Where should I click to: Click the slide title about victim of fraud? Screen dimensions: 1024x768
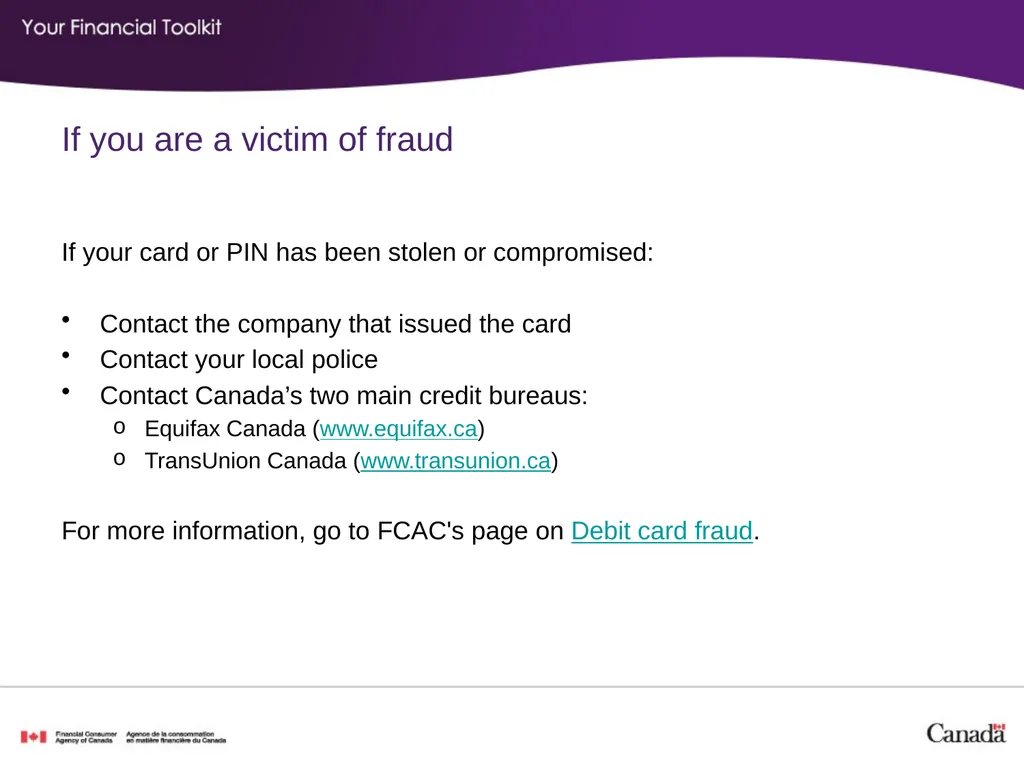click(x=257, y=140)
